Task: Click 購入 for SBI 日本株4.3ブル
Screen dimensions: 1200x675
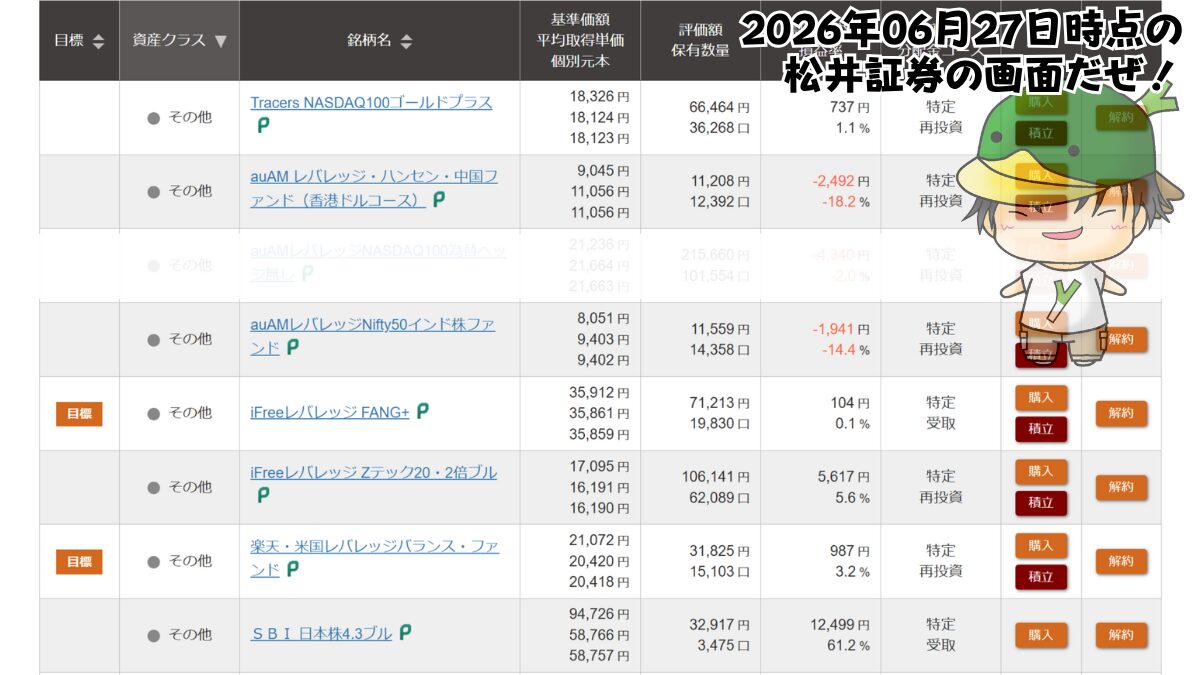Action: pos(1041,635)
